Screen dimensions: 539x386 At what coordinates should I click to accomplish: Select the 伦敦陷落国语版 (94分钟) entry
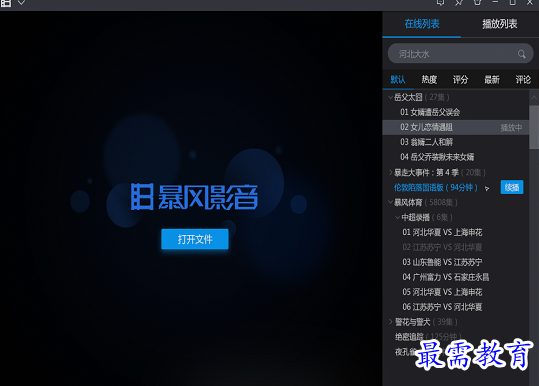(x=436, y=187)
